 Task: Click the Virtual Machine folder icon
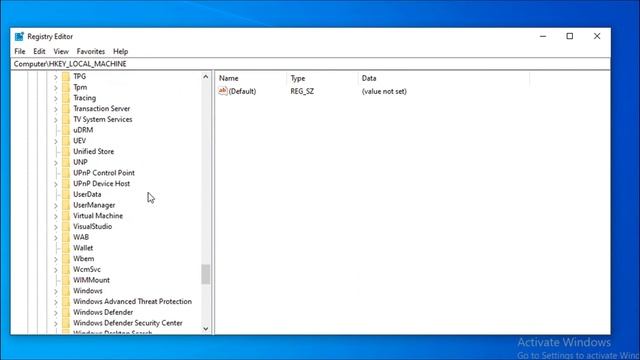66,216
